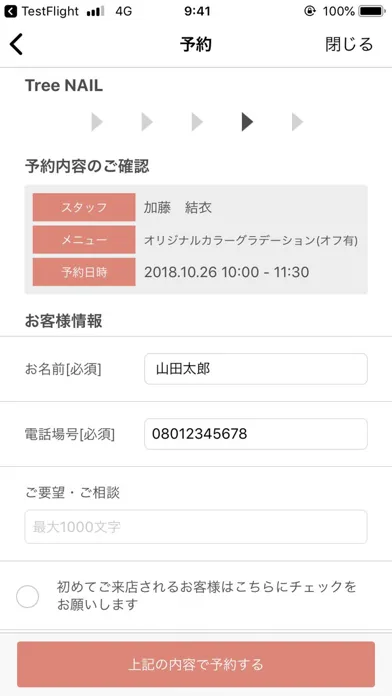Edit the name field containing 山田太郎
The width and height of the screenshot is (392, 696).
(x=256, y=369)
